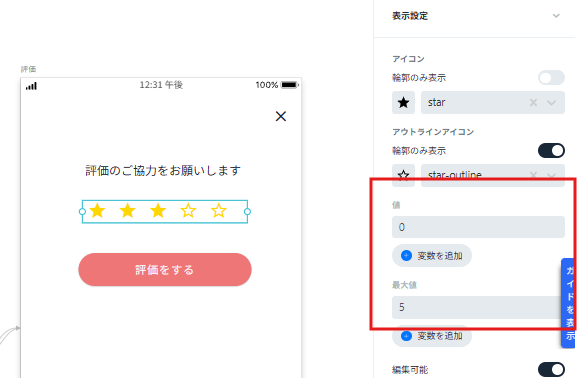Open the star-outline icon dropdown

tap(551, 176)
